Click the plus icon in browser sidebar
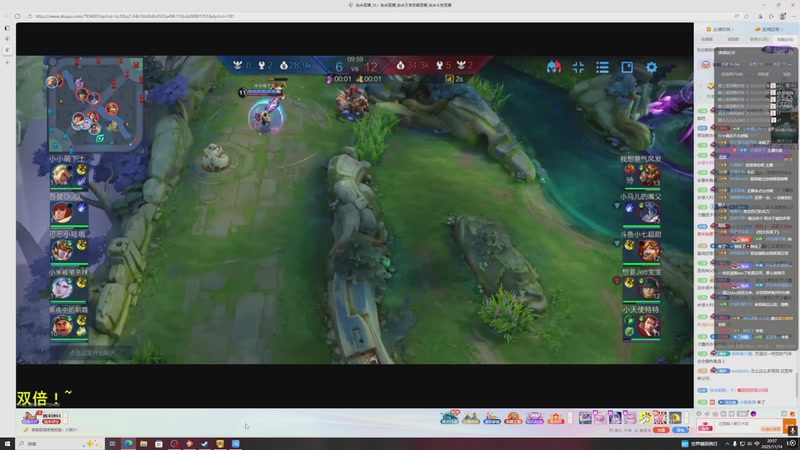This screenshot has width=800, height=450. 7,62
